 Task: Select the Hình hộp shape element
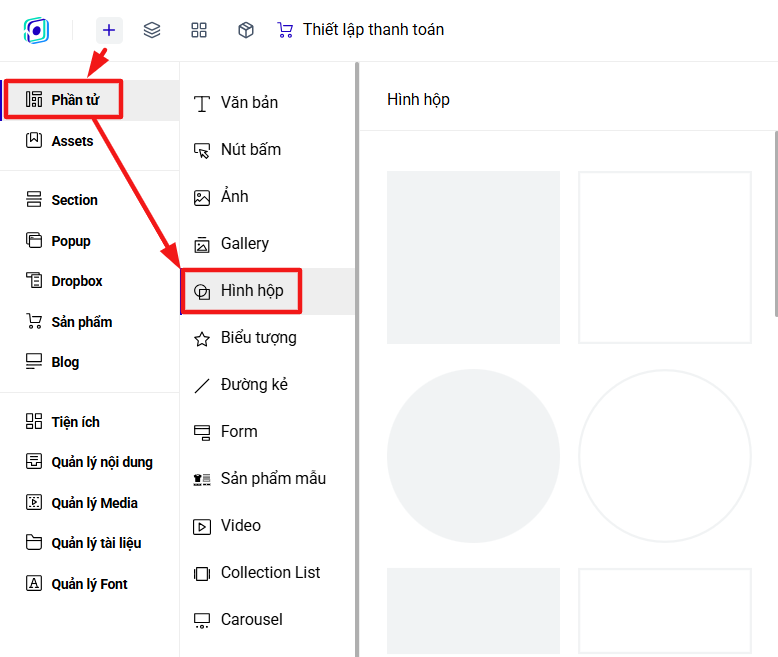(x=267, y=291)
